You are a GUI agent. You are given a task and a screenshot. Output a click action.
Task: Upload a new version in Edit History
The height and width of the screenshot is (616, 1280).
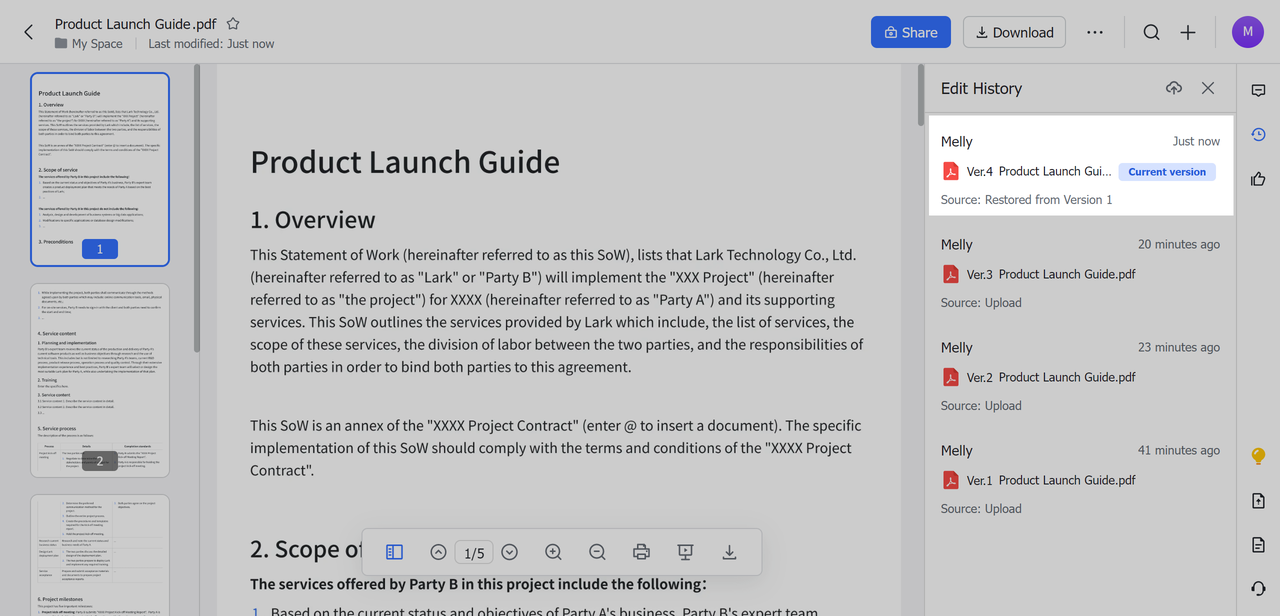click(x=1174, y=88)
